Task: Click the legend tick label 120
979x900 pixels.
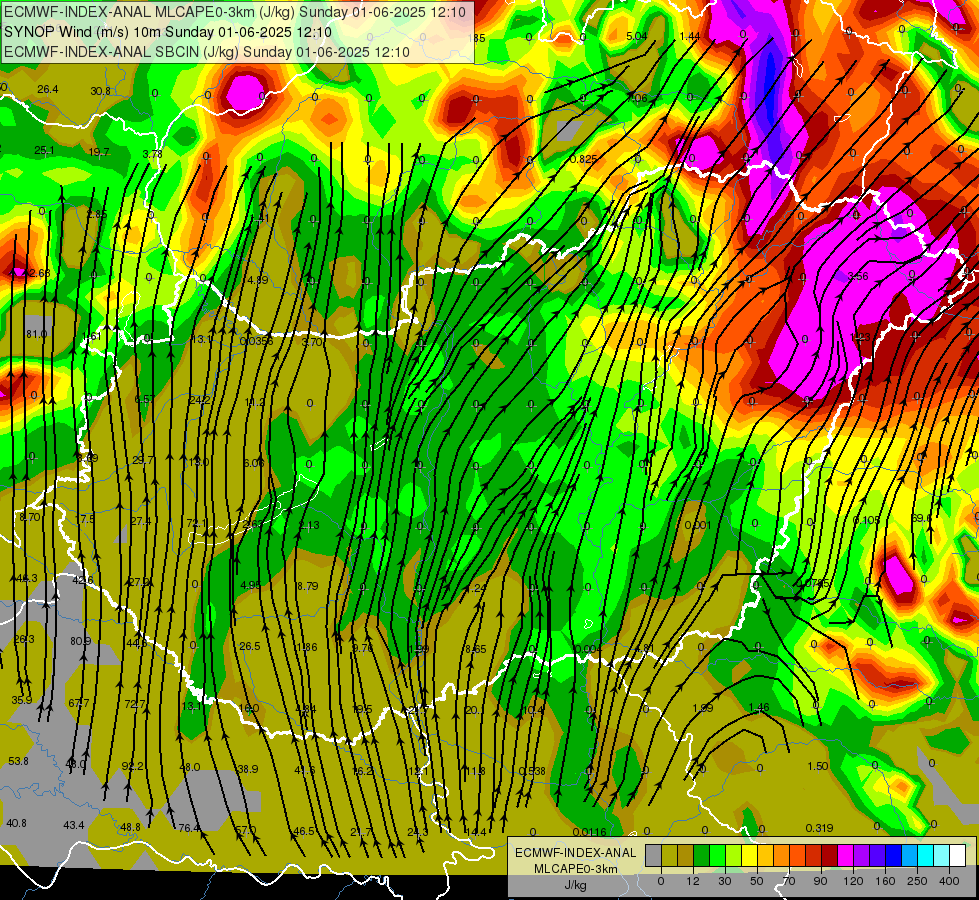Action: [853, 881]
